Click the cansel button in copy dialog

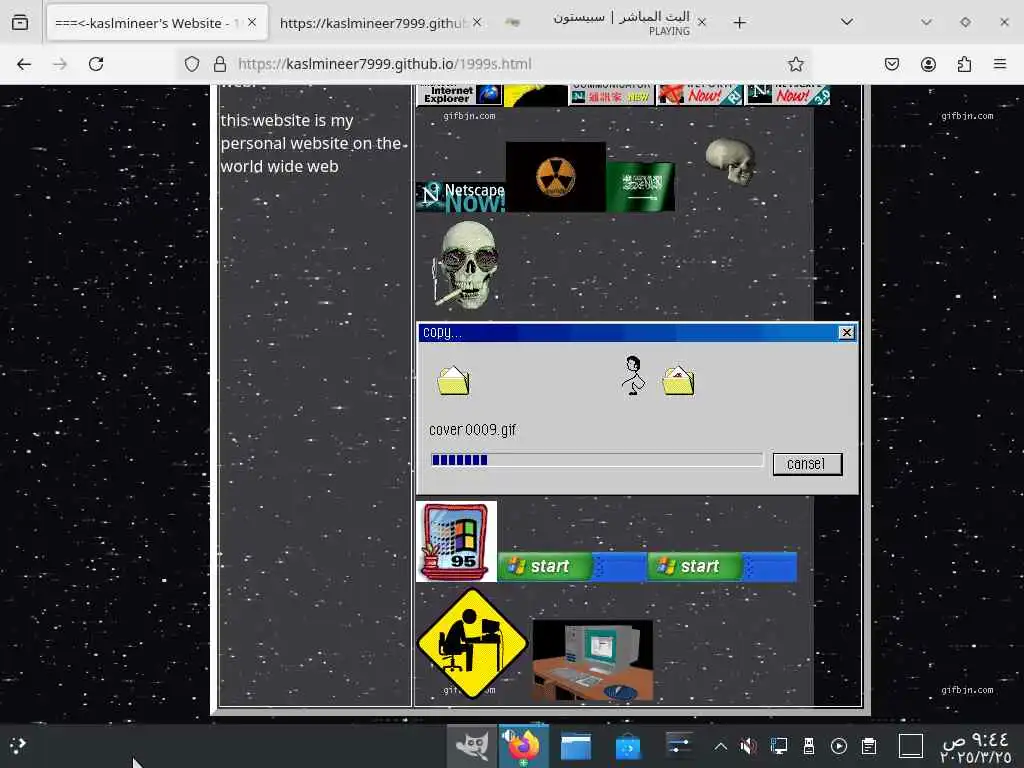click(x=807, y=464)
